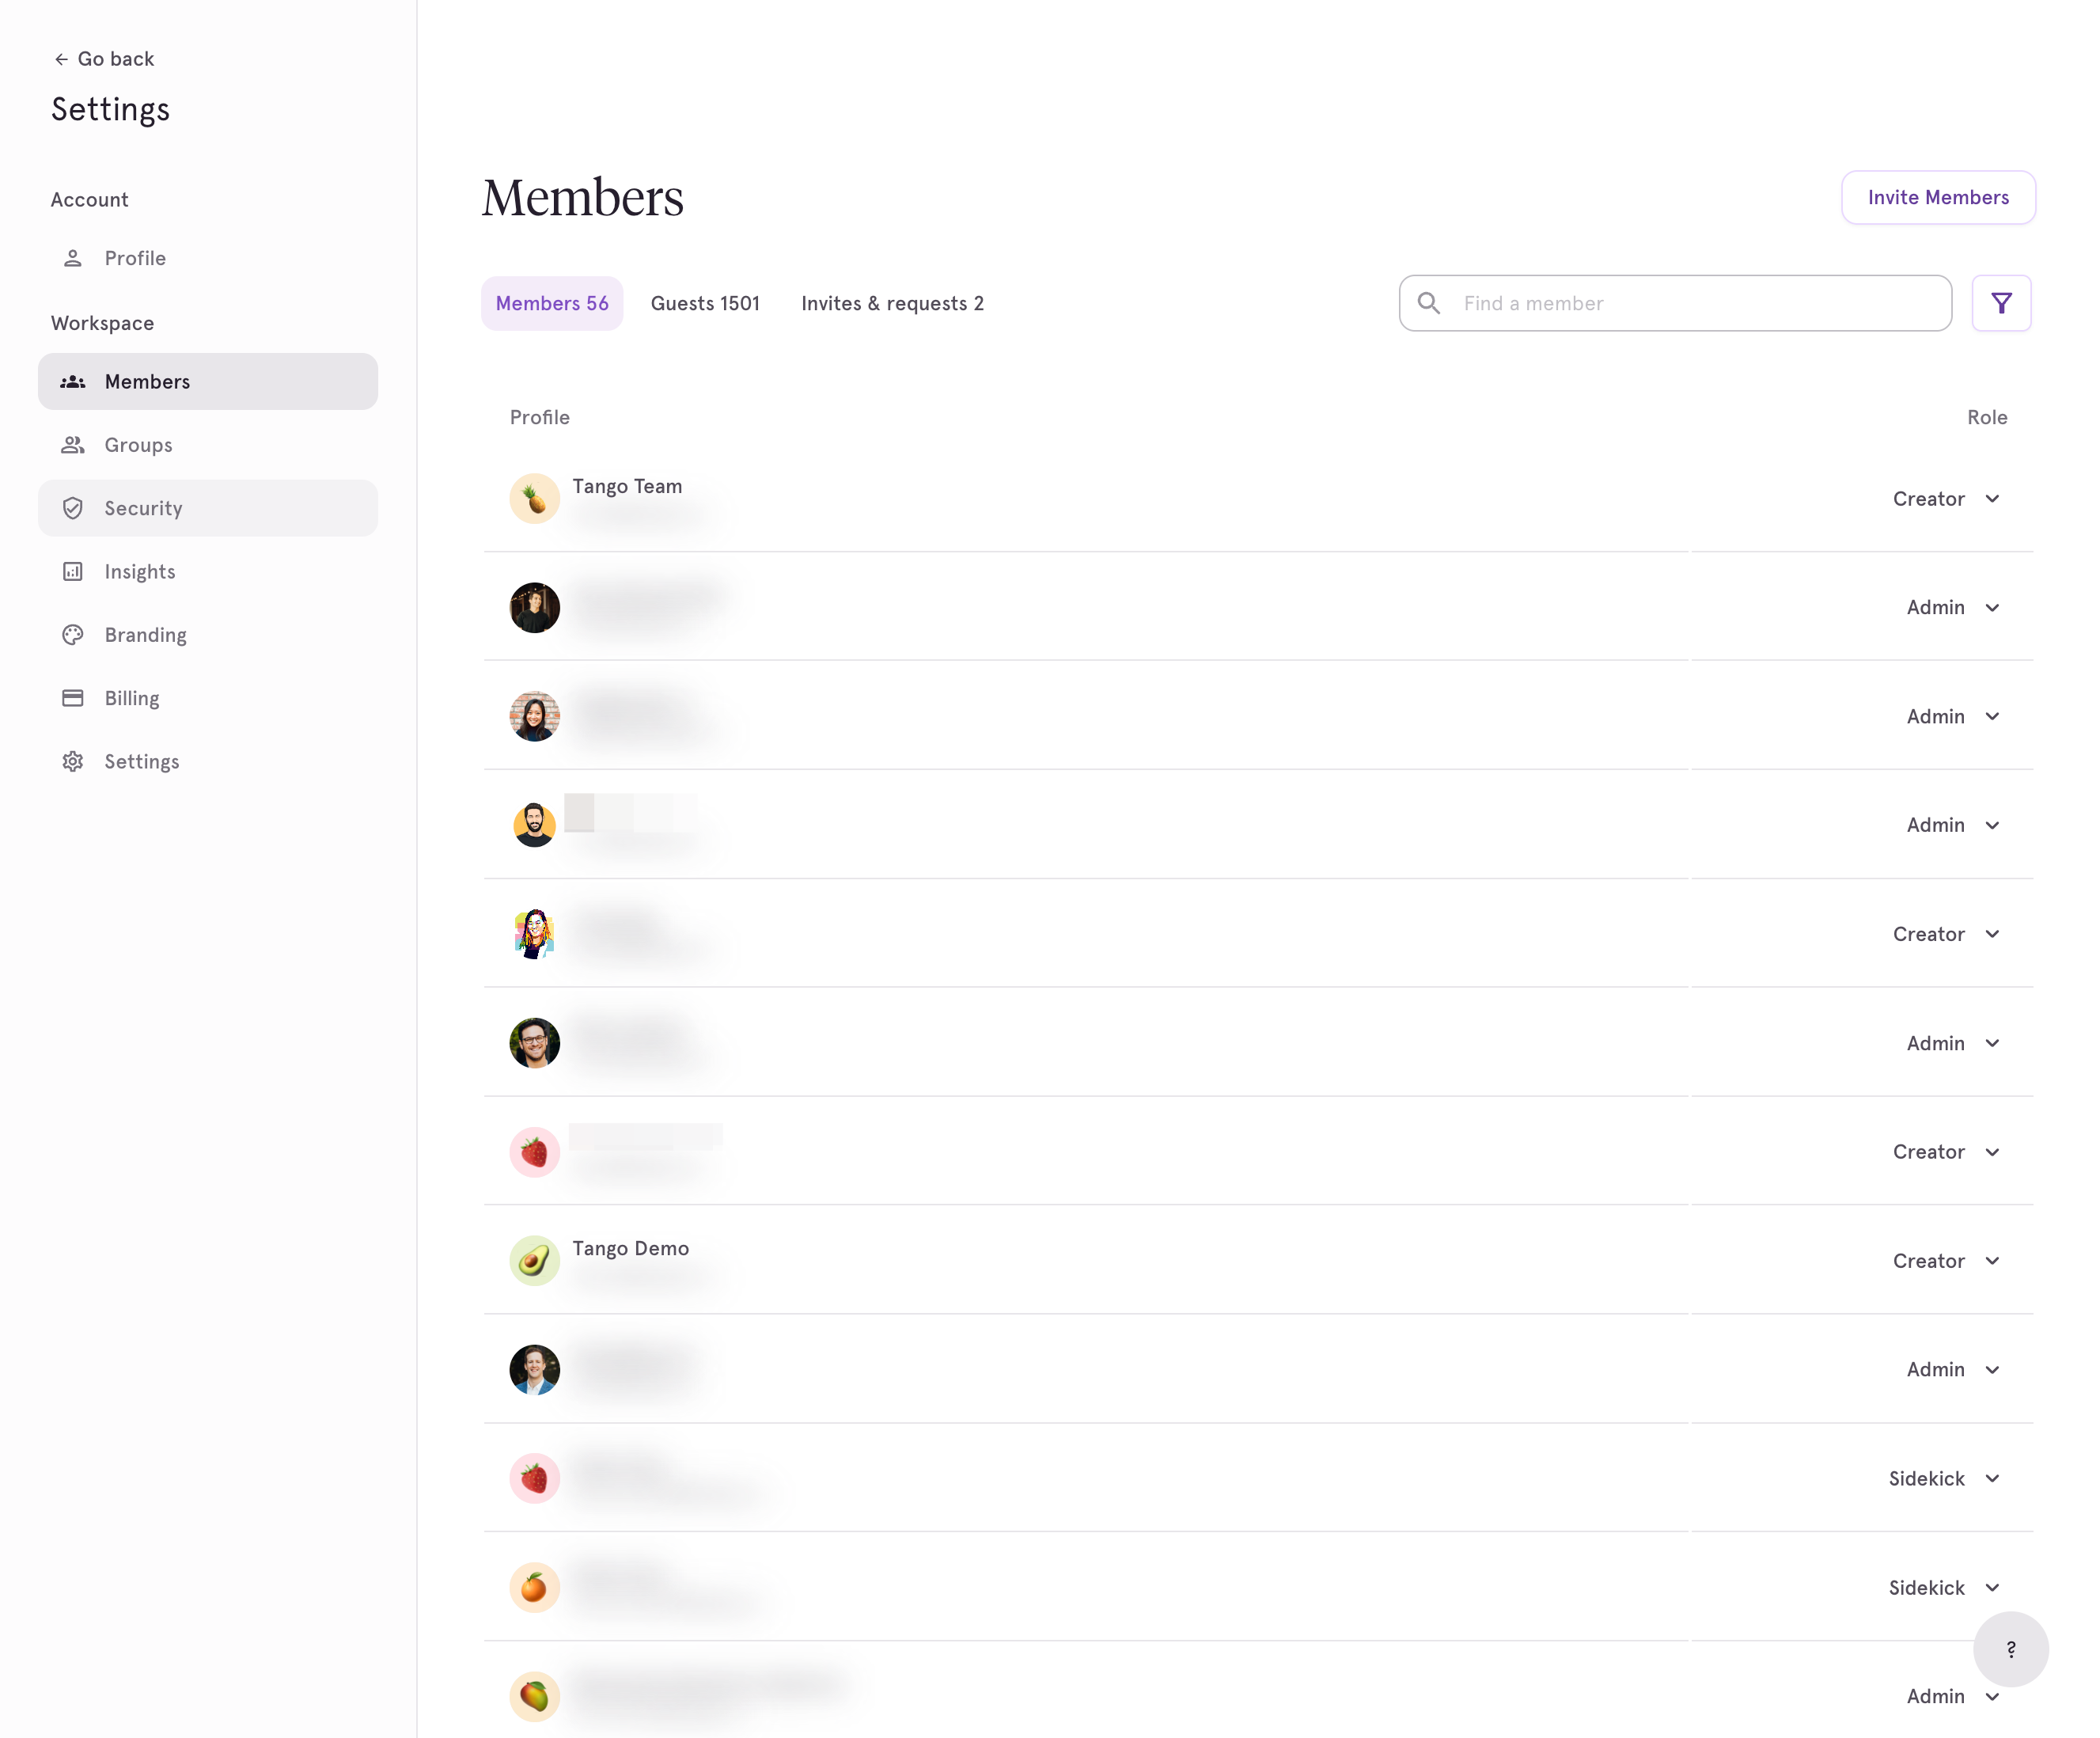2100x1738 pixels.
Task: Switch to the Guests 1501 tab
Action: click(705, 303)
